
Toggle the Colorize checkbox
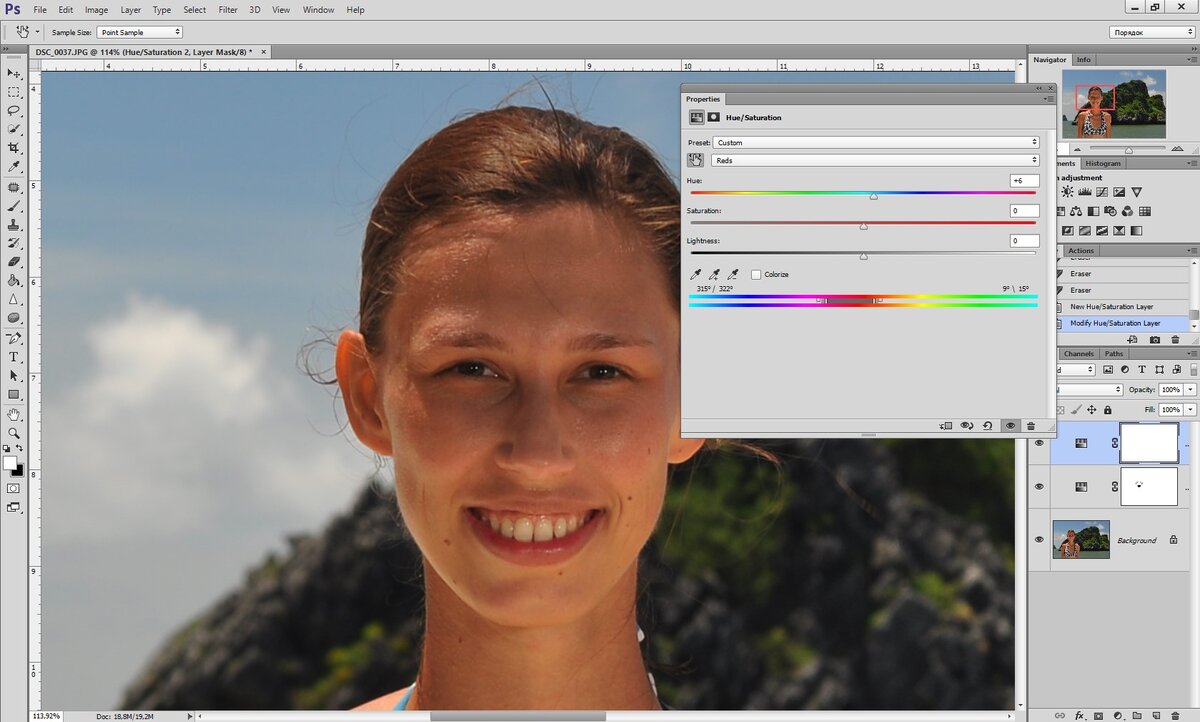[x=756, y=274]
